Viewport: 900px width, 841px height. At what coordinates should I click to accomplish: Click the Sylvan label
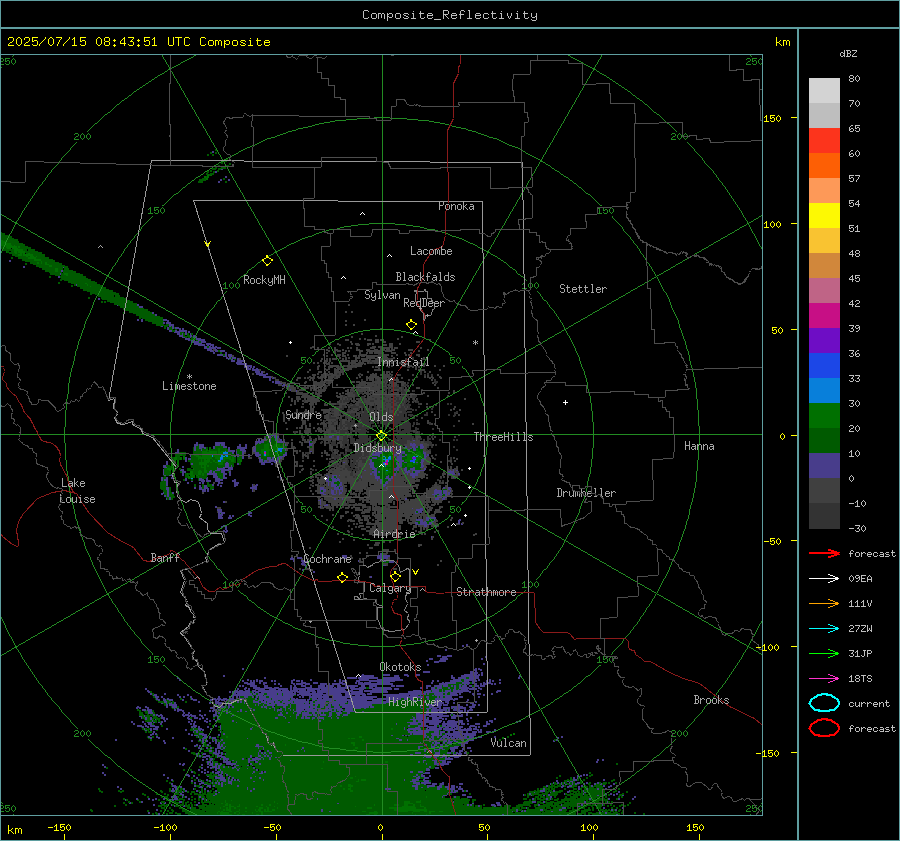(x=382, y=295)
